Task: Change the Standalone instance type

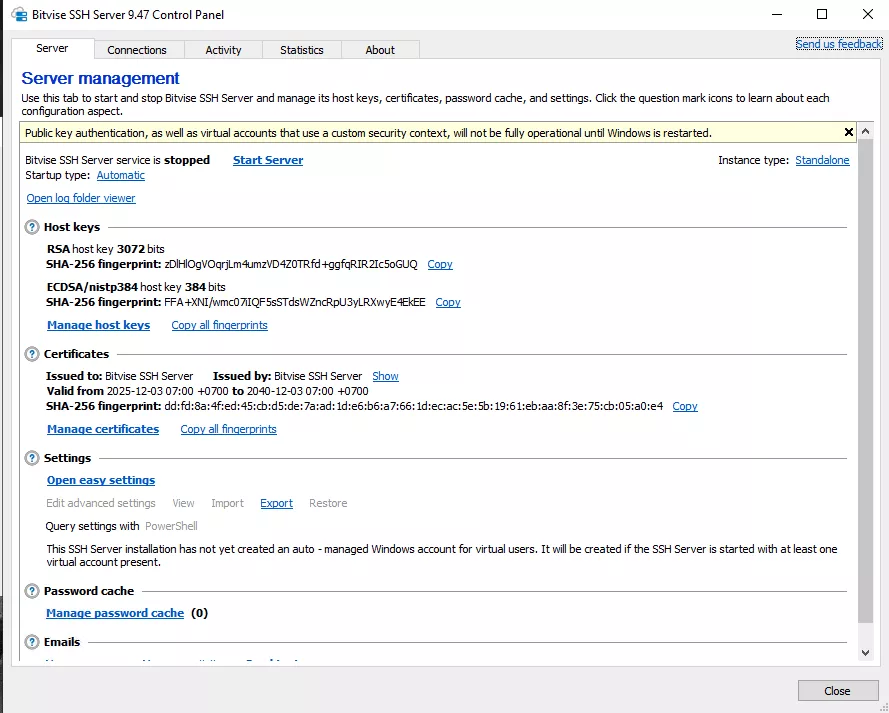Action: (822, 160)
